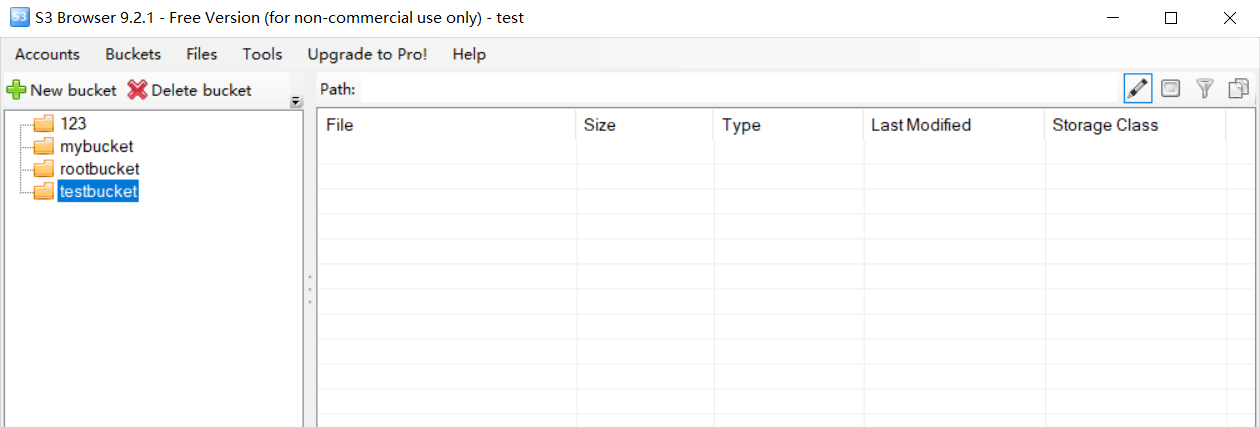Open the Files menu
This screenshot has width=1260, height=427.
pos(201,54)
